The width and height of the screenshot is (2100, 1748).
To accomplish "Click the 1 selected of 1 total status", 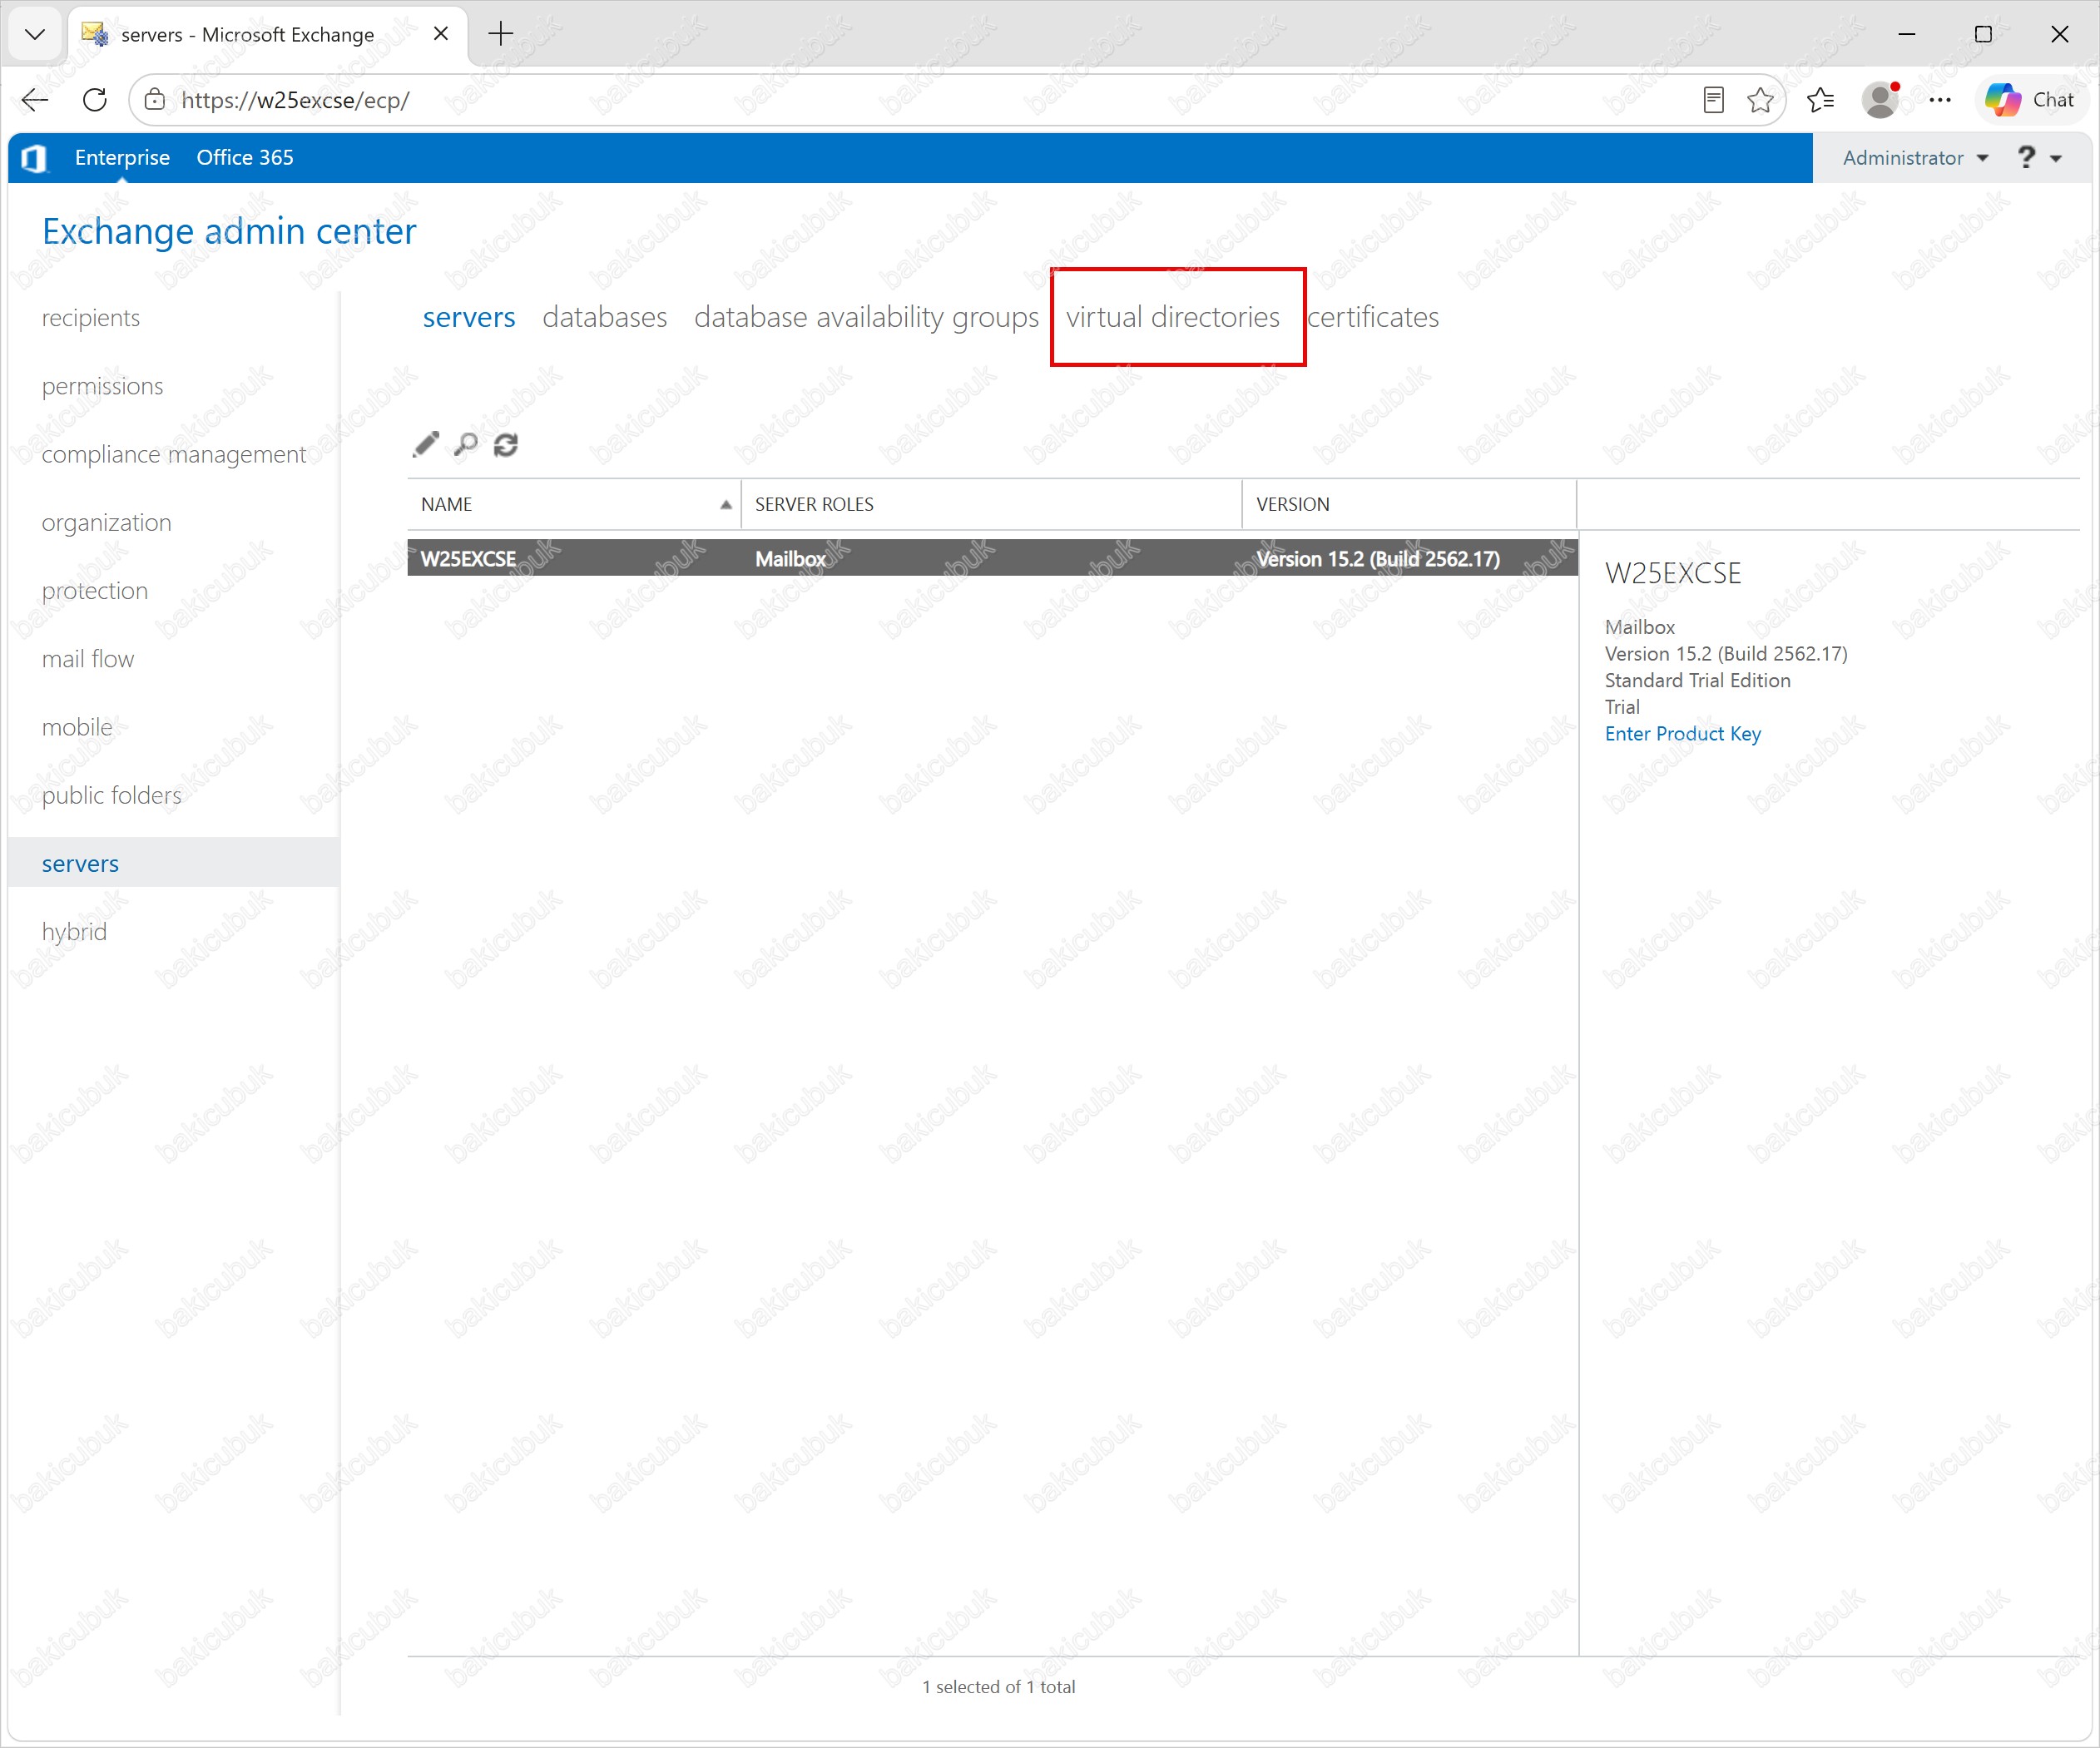I will pos(998,1686).
